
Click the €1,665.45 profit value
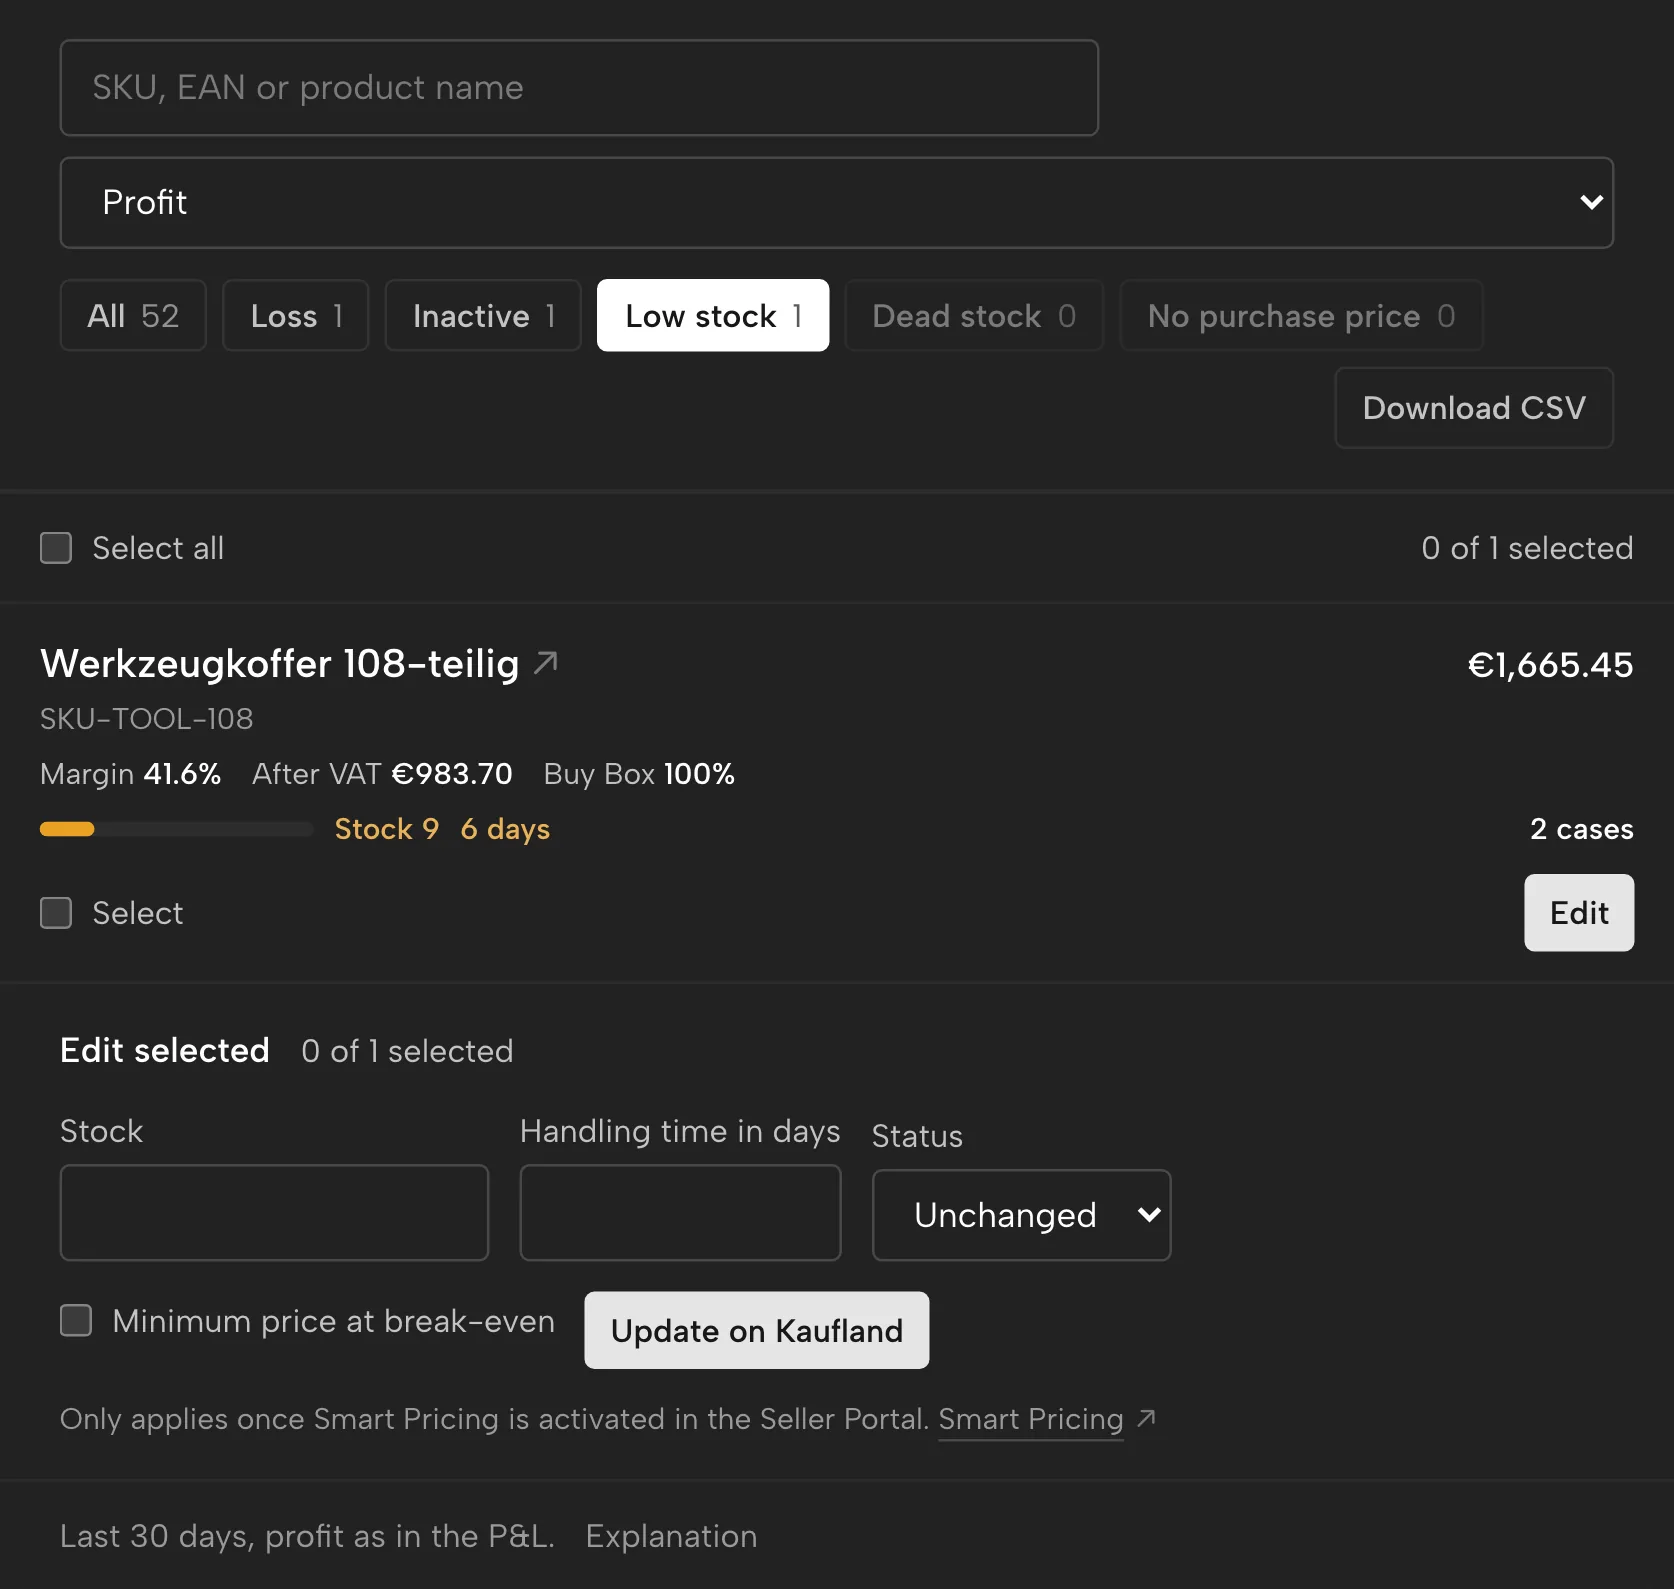1550,665
